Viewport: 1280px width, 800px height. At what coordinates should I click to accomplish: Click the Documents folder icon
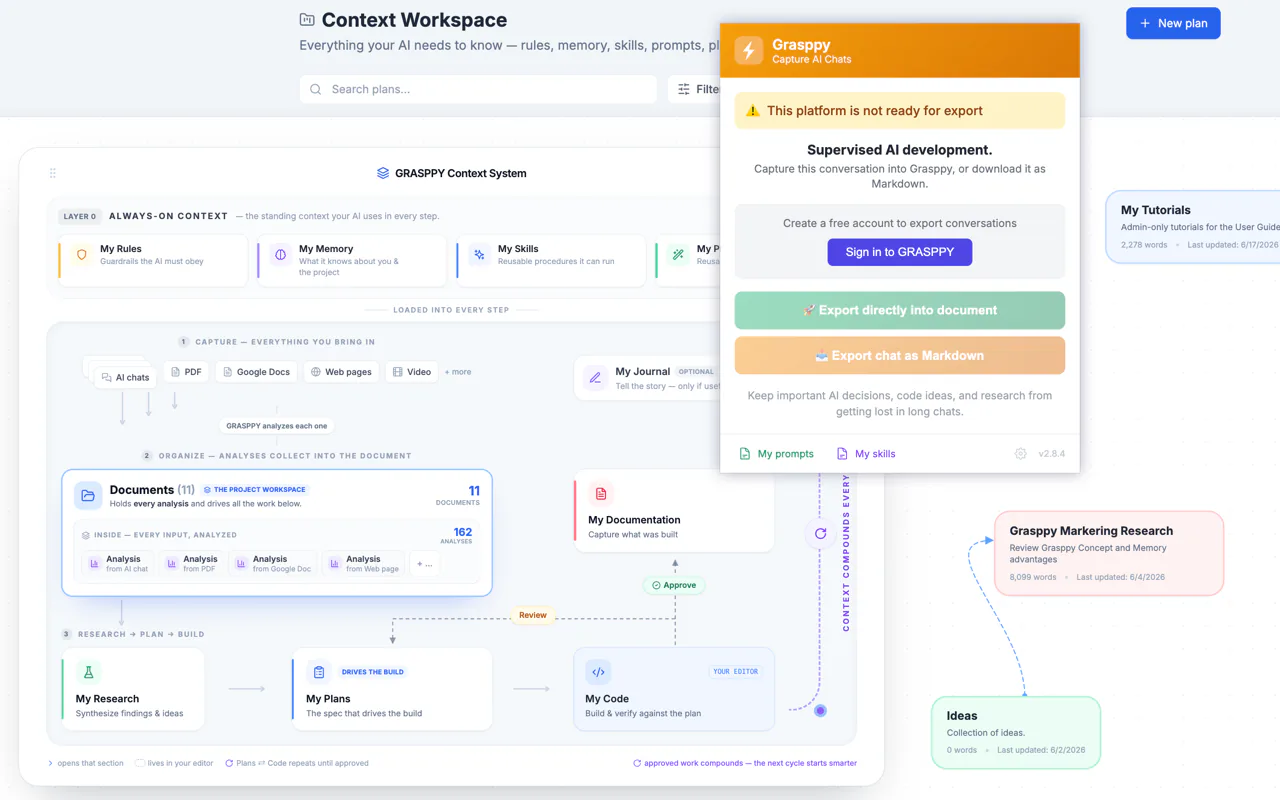88,495
